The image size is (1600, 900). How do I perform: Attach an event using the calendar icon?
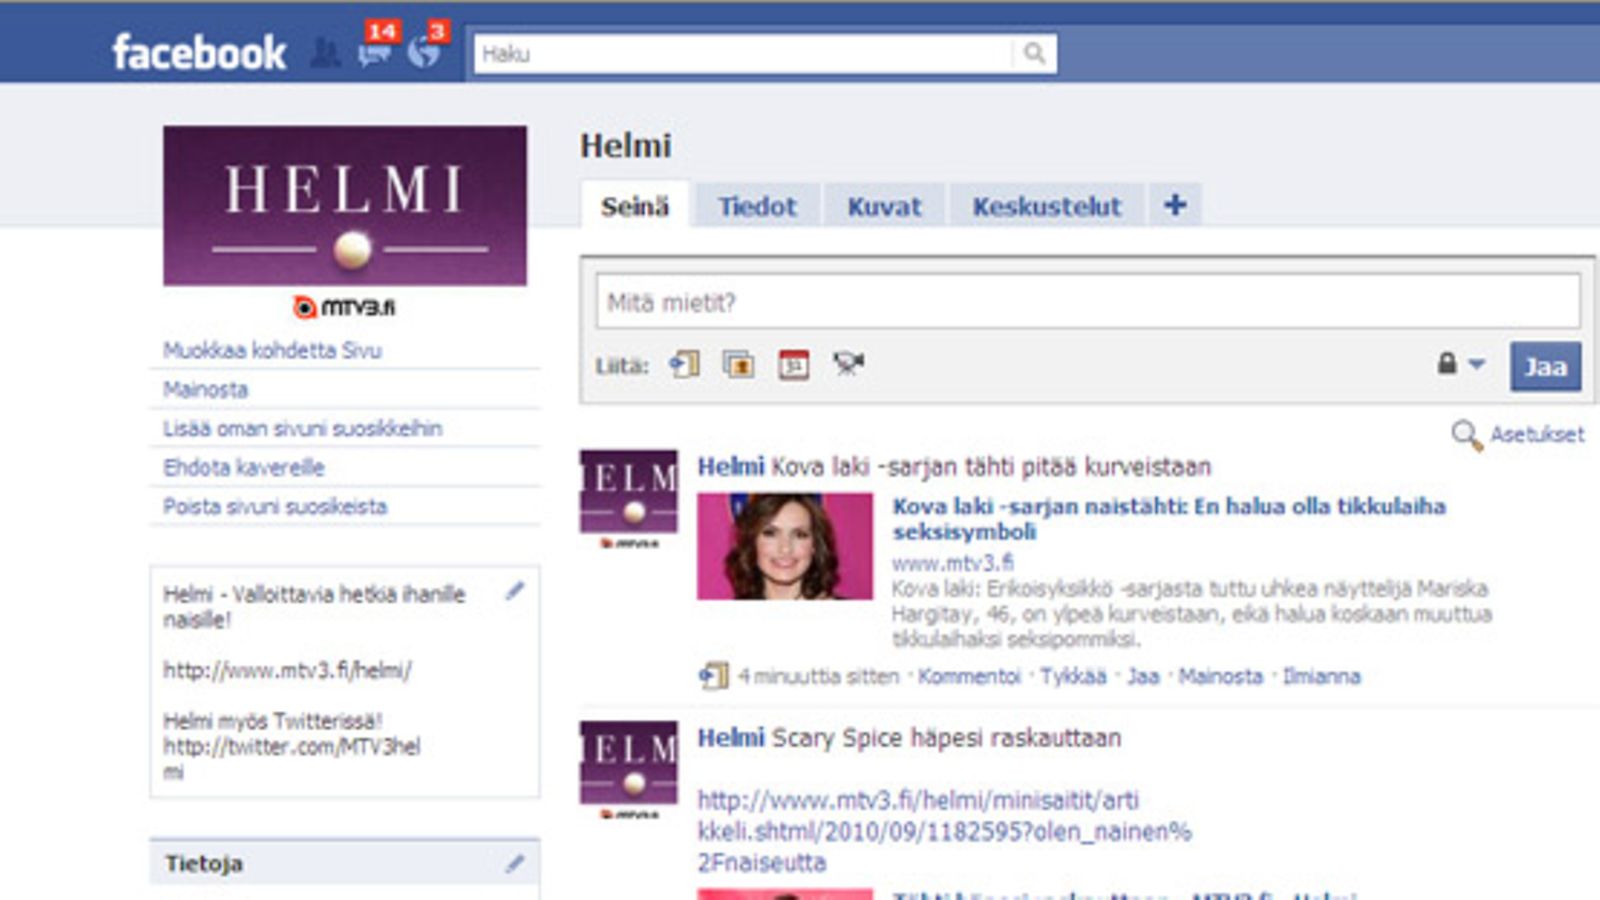pos(794,365)
